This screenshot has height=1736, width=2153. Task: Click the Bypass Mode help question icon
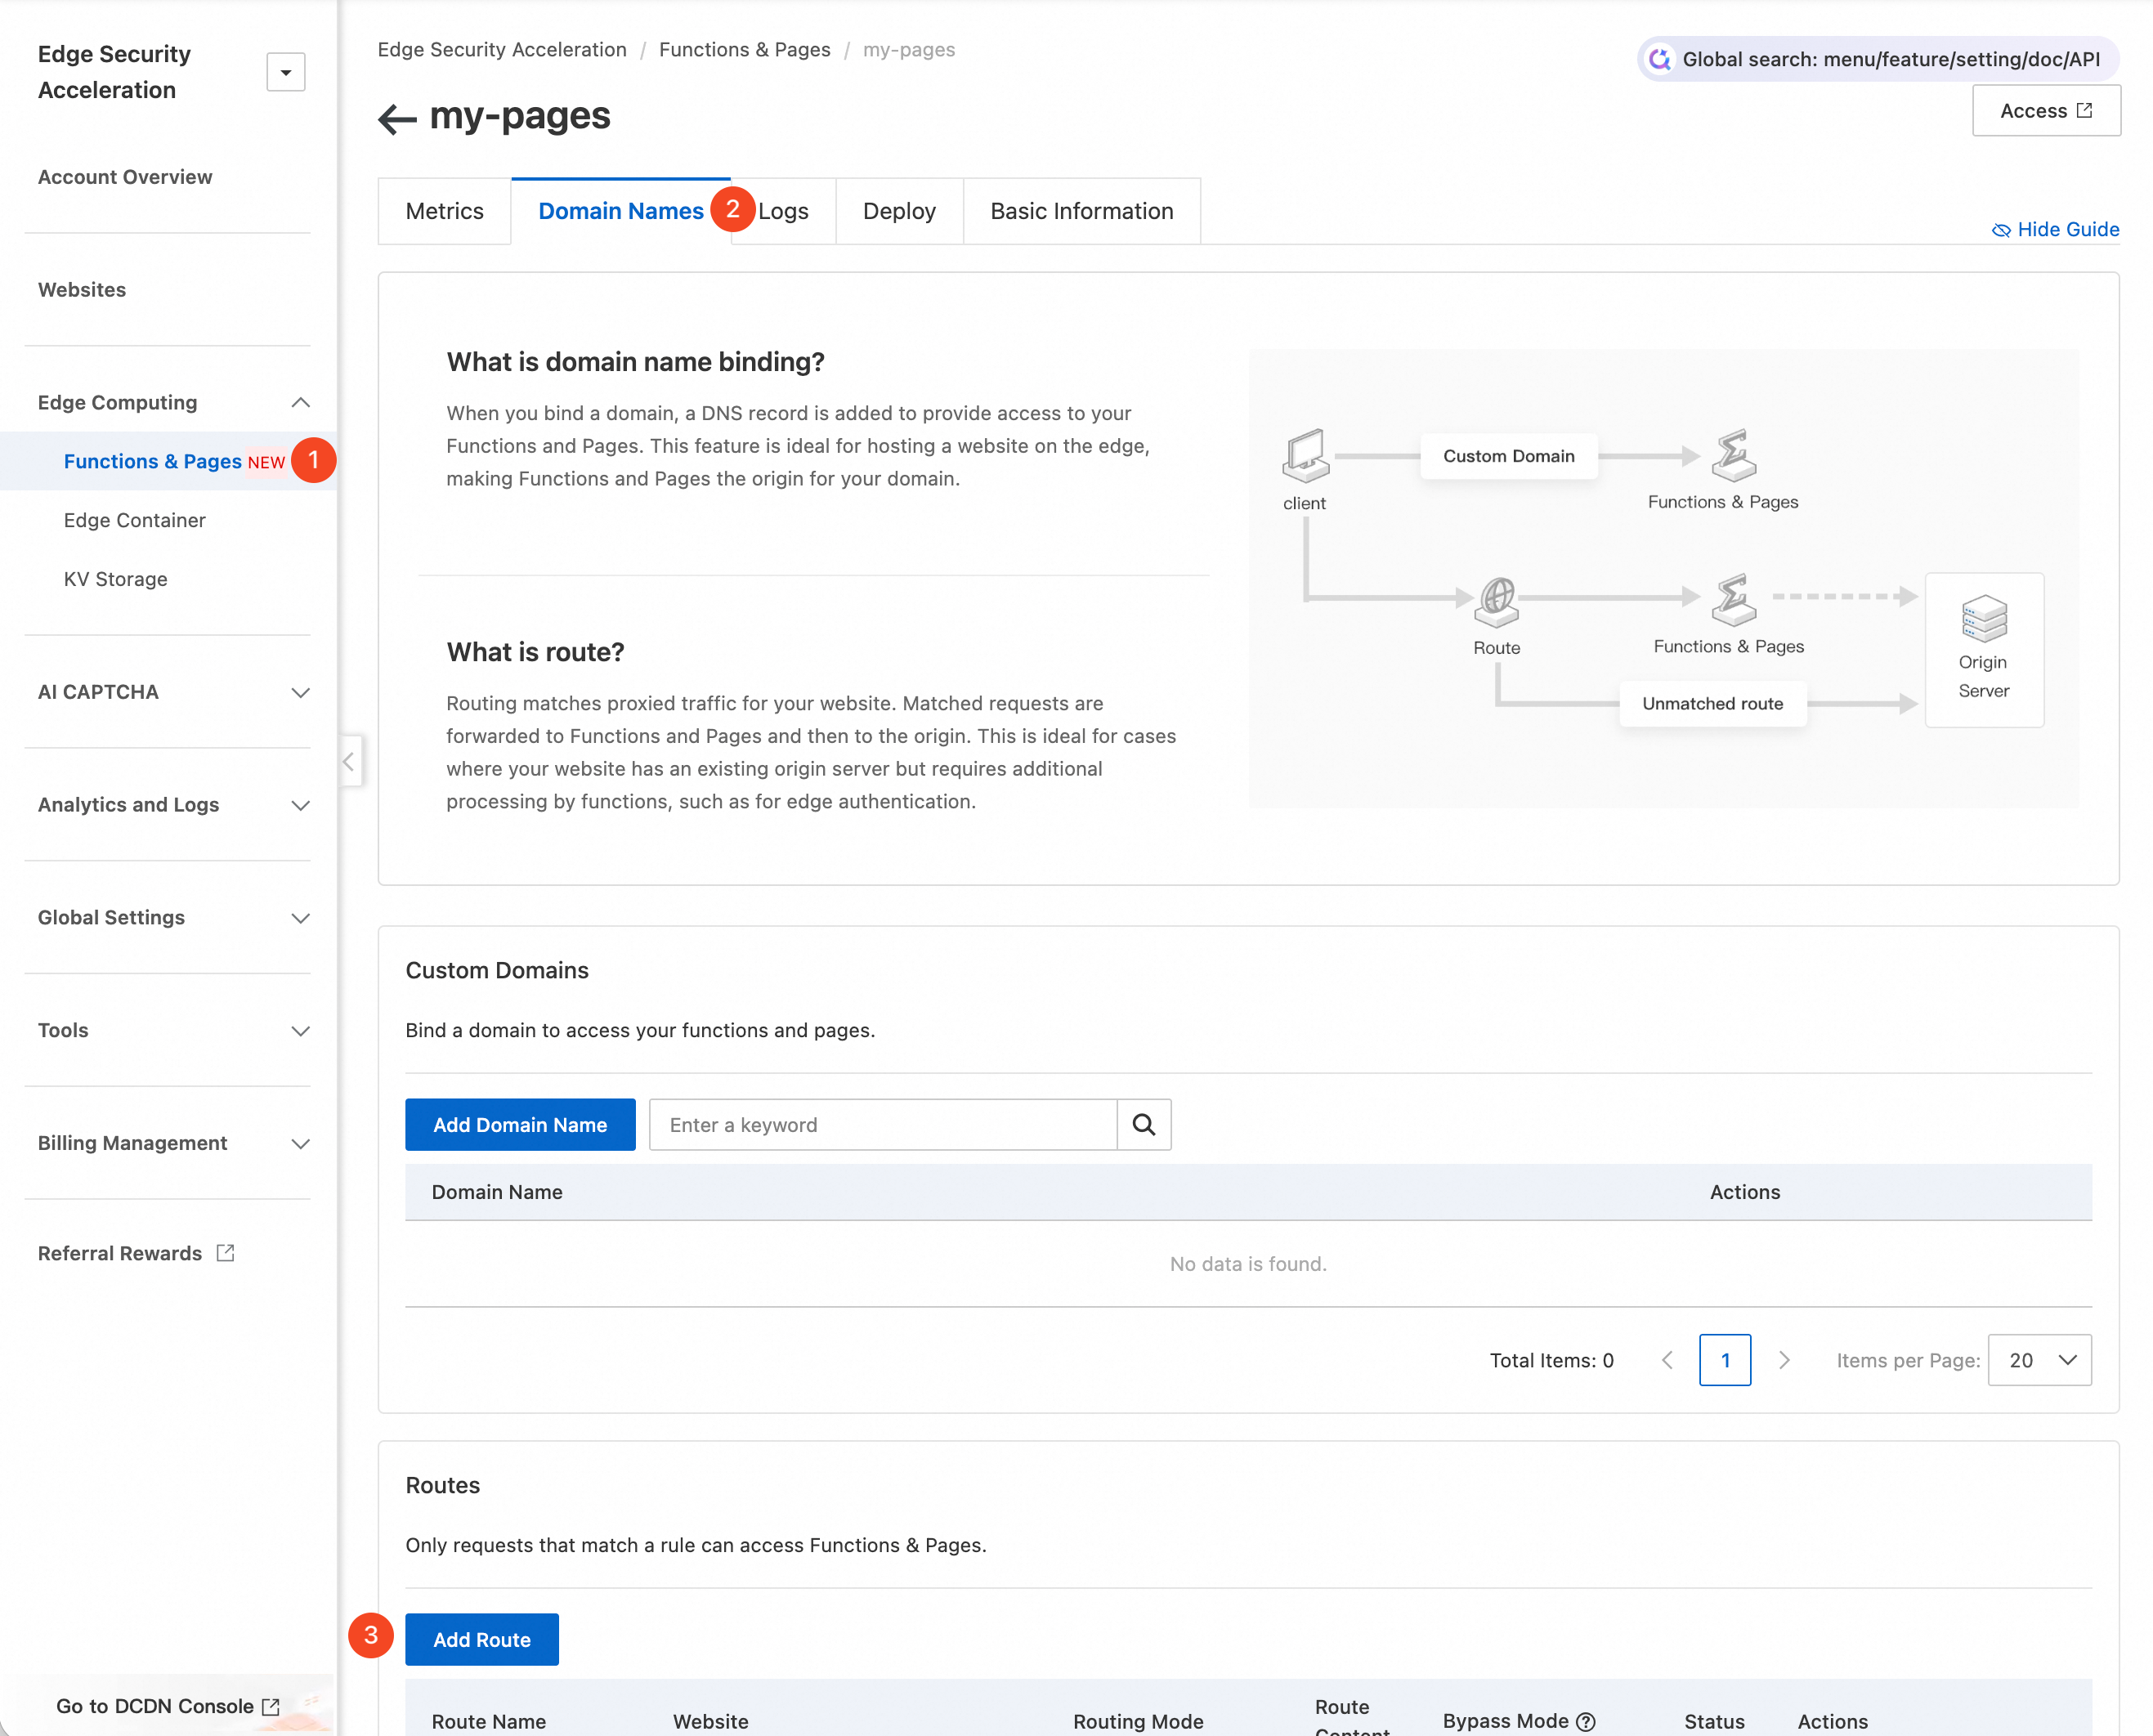coord(1585,1721)
